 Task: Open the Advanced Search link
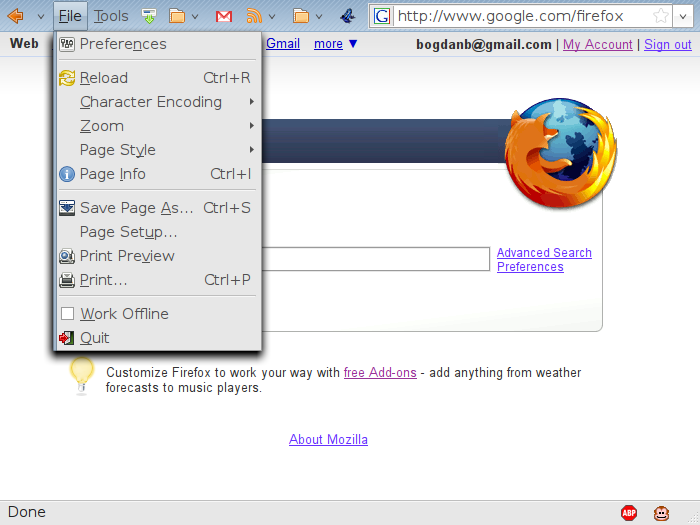click(544, 253)
